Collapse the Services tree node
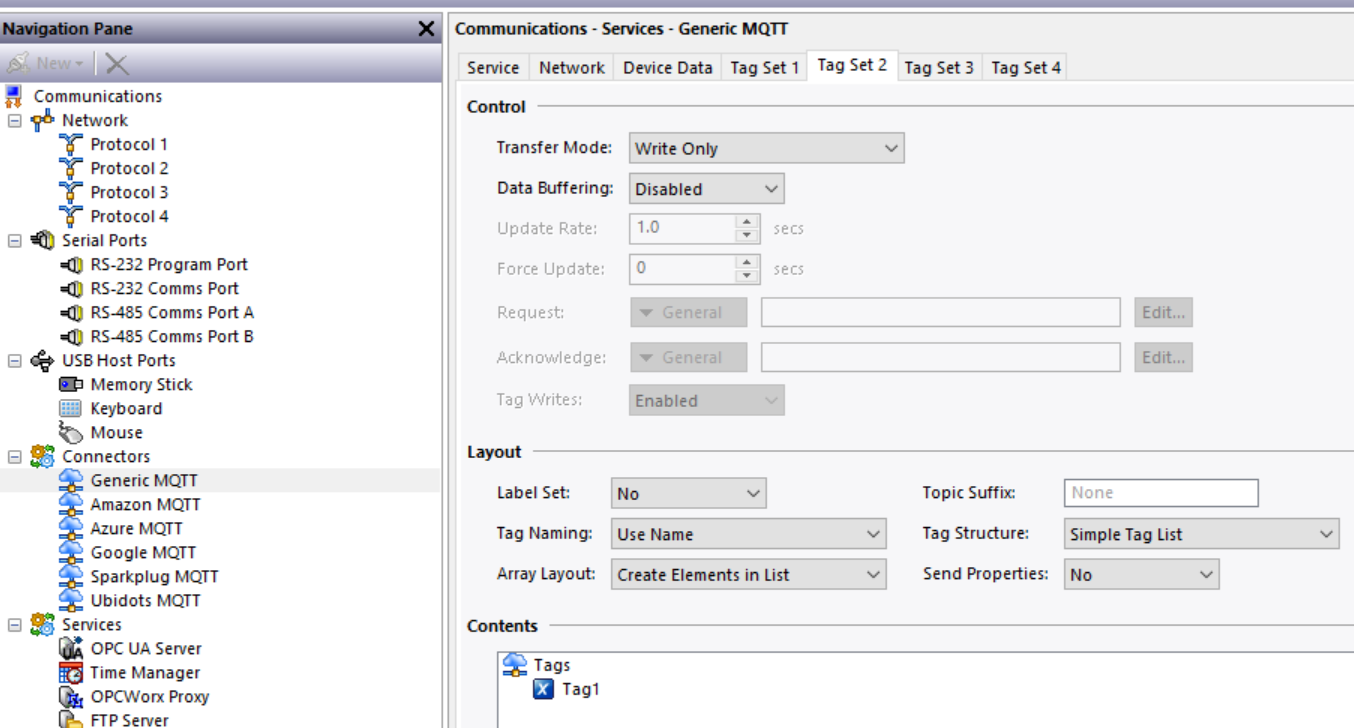The height and width of the screenshot is (728, 1354). pos(15,624)
